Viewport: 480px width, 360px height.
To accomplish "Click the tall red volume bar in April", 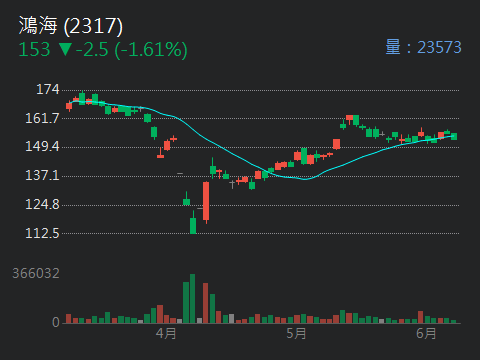I will 205,303.
